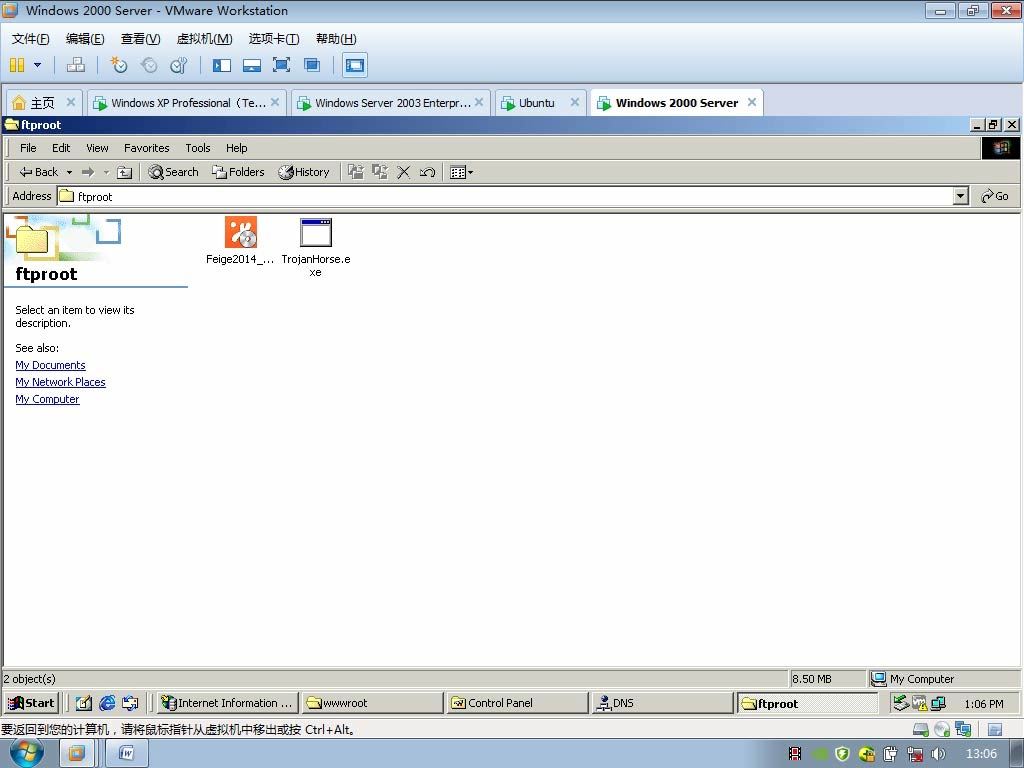
Task: Click the Show Desktop quick launch icon
Action: pos(84,703)
